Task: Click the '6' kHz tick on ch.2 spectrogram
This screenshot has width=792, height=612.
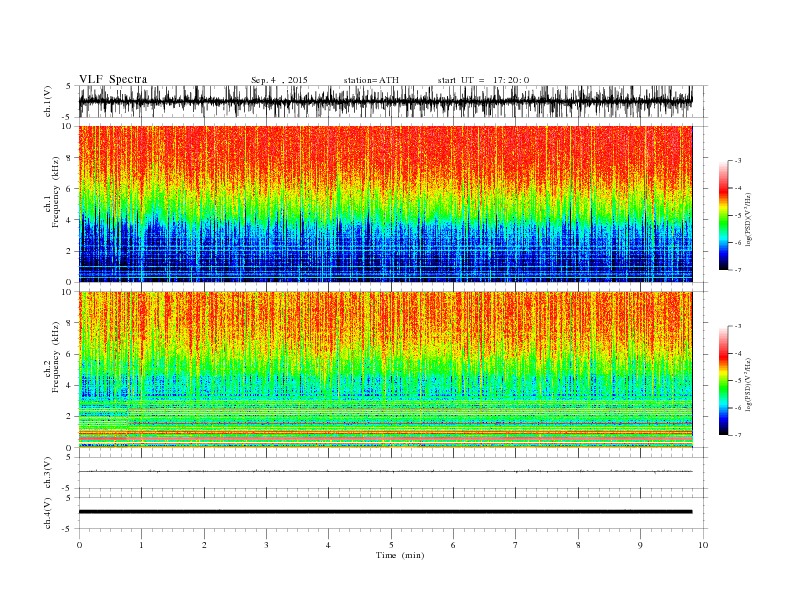Action: pyautogui.click(x=69, y=354)
